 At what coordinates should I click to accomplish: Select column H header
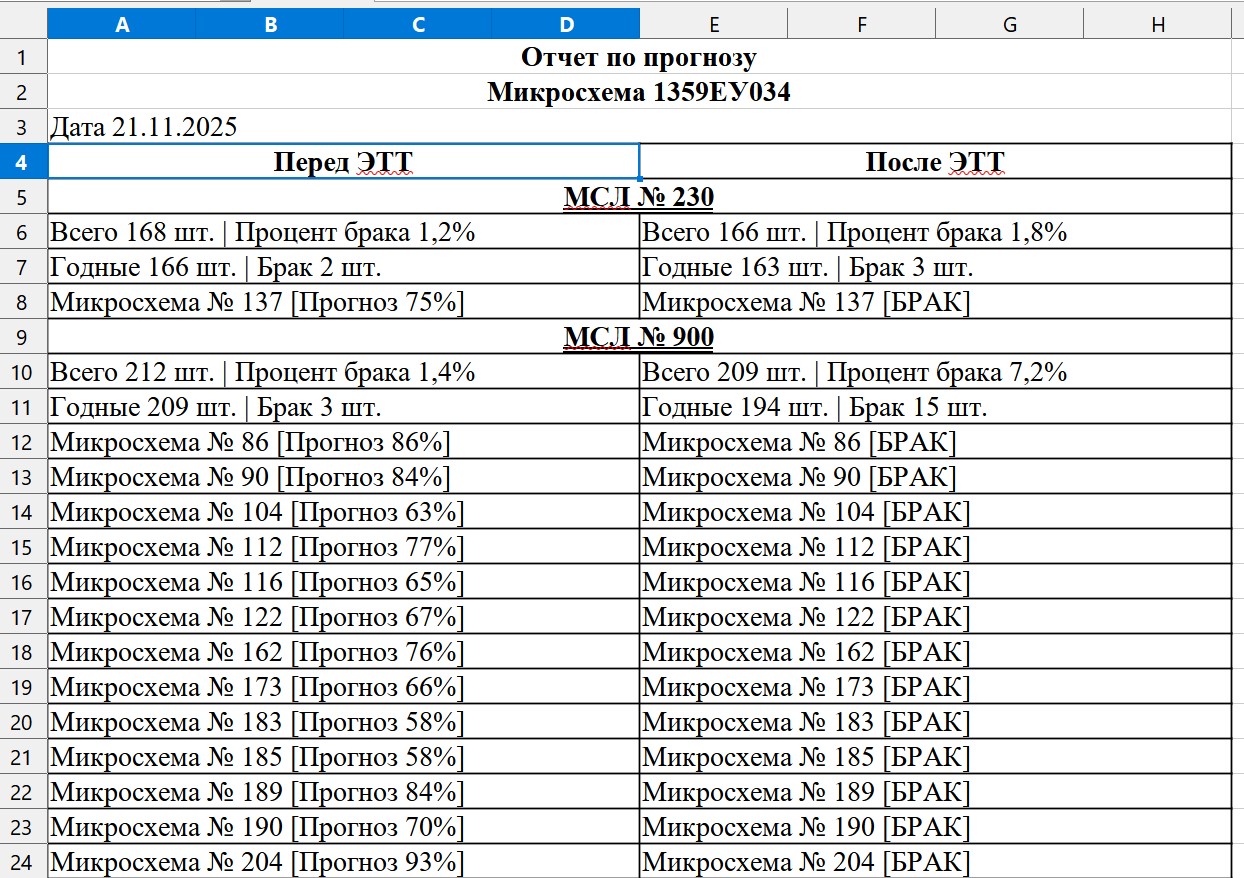point(1157,25)
